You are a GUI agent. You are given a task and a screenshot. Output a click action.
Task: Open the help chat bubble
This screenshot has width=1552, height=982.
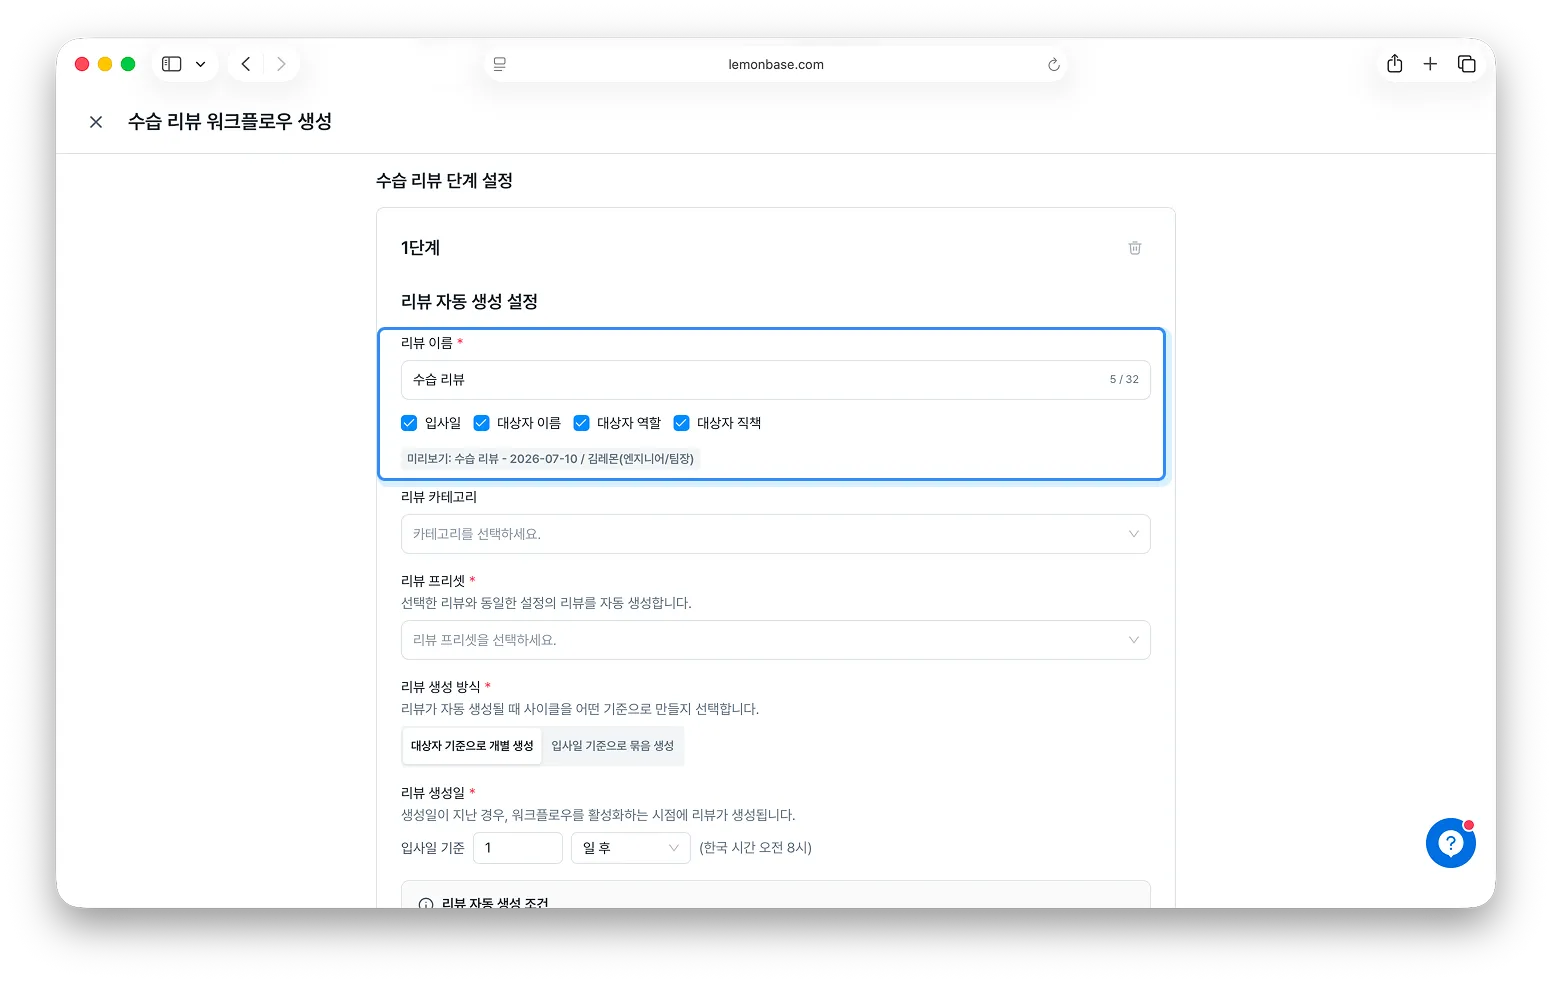coord(1451,843)
